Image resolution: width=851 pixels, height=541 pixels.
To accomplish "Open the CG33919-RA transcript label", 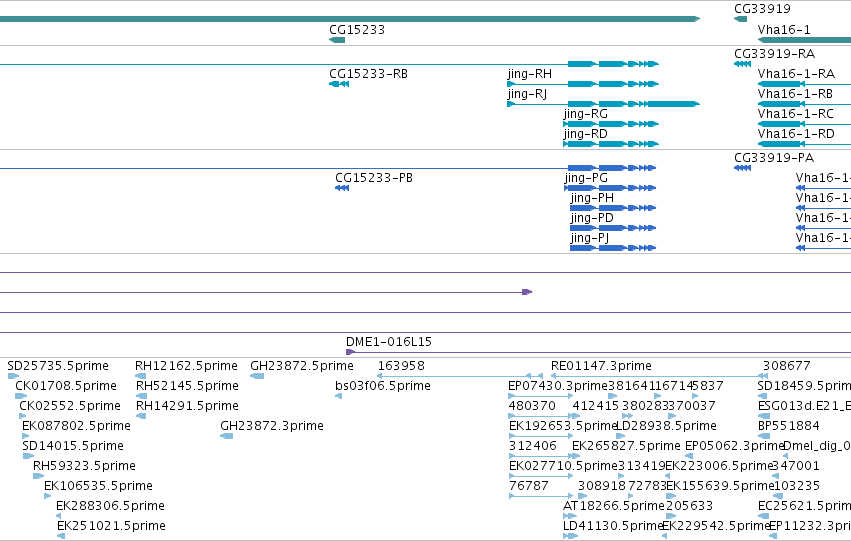I will [x=774, y=54].
